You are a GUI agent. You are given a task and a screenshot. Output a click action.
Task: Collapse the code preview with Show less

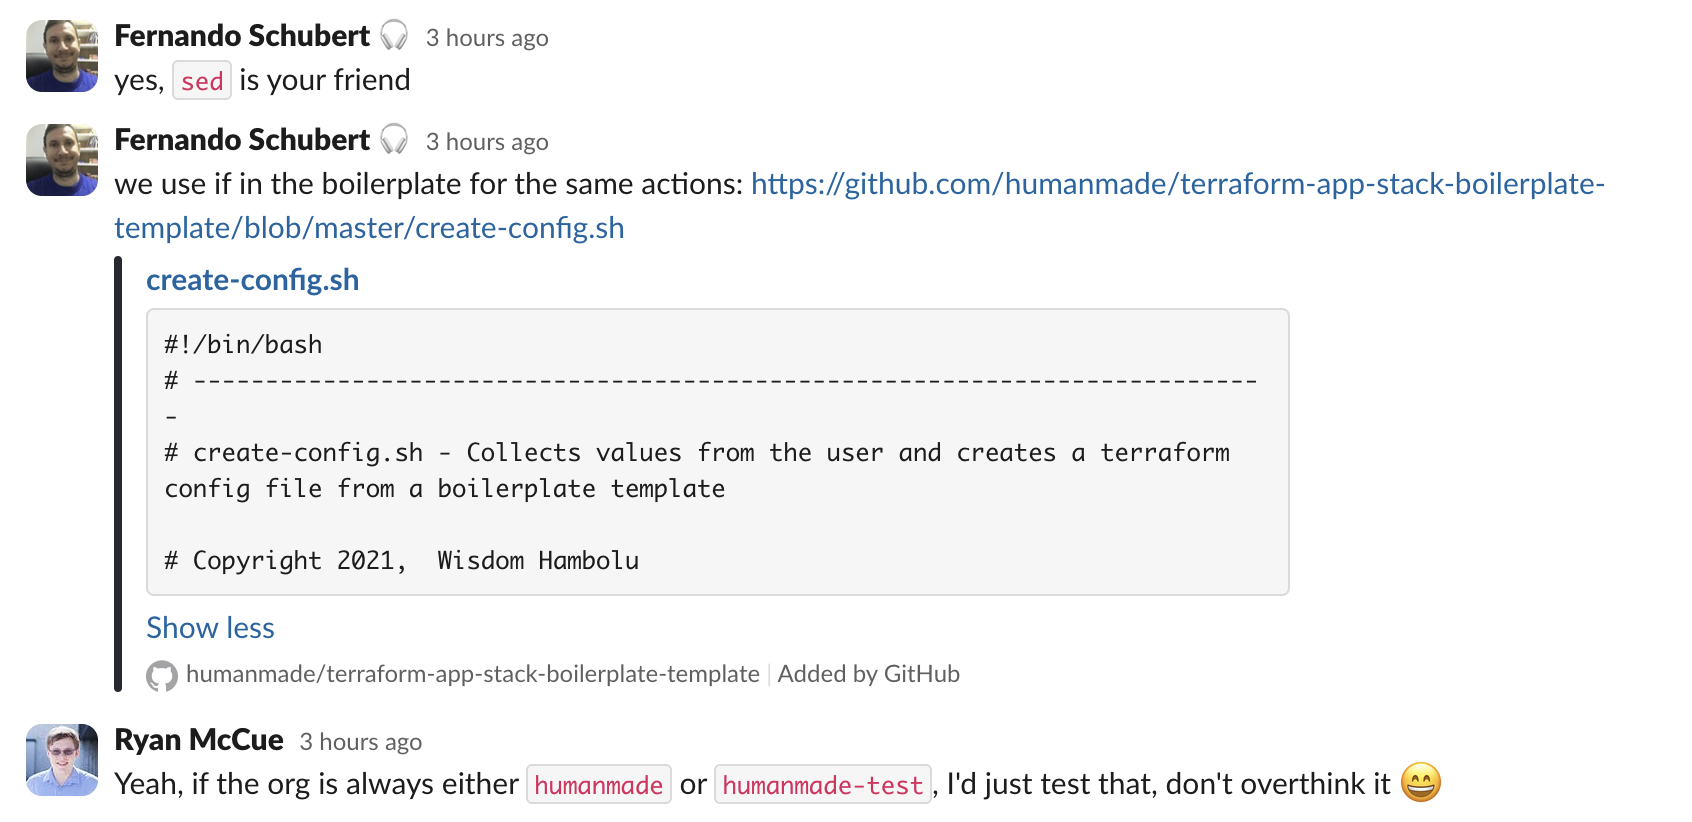coord(210,628)
